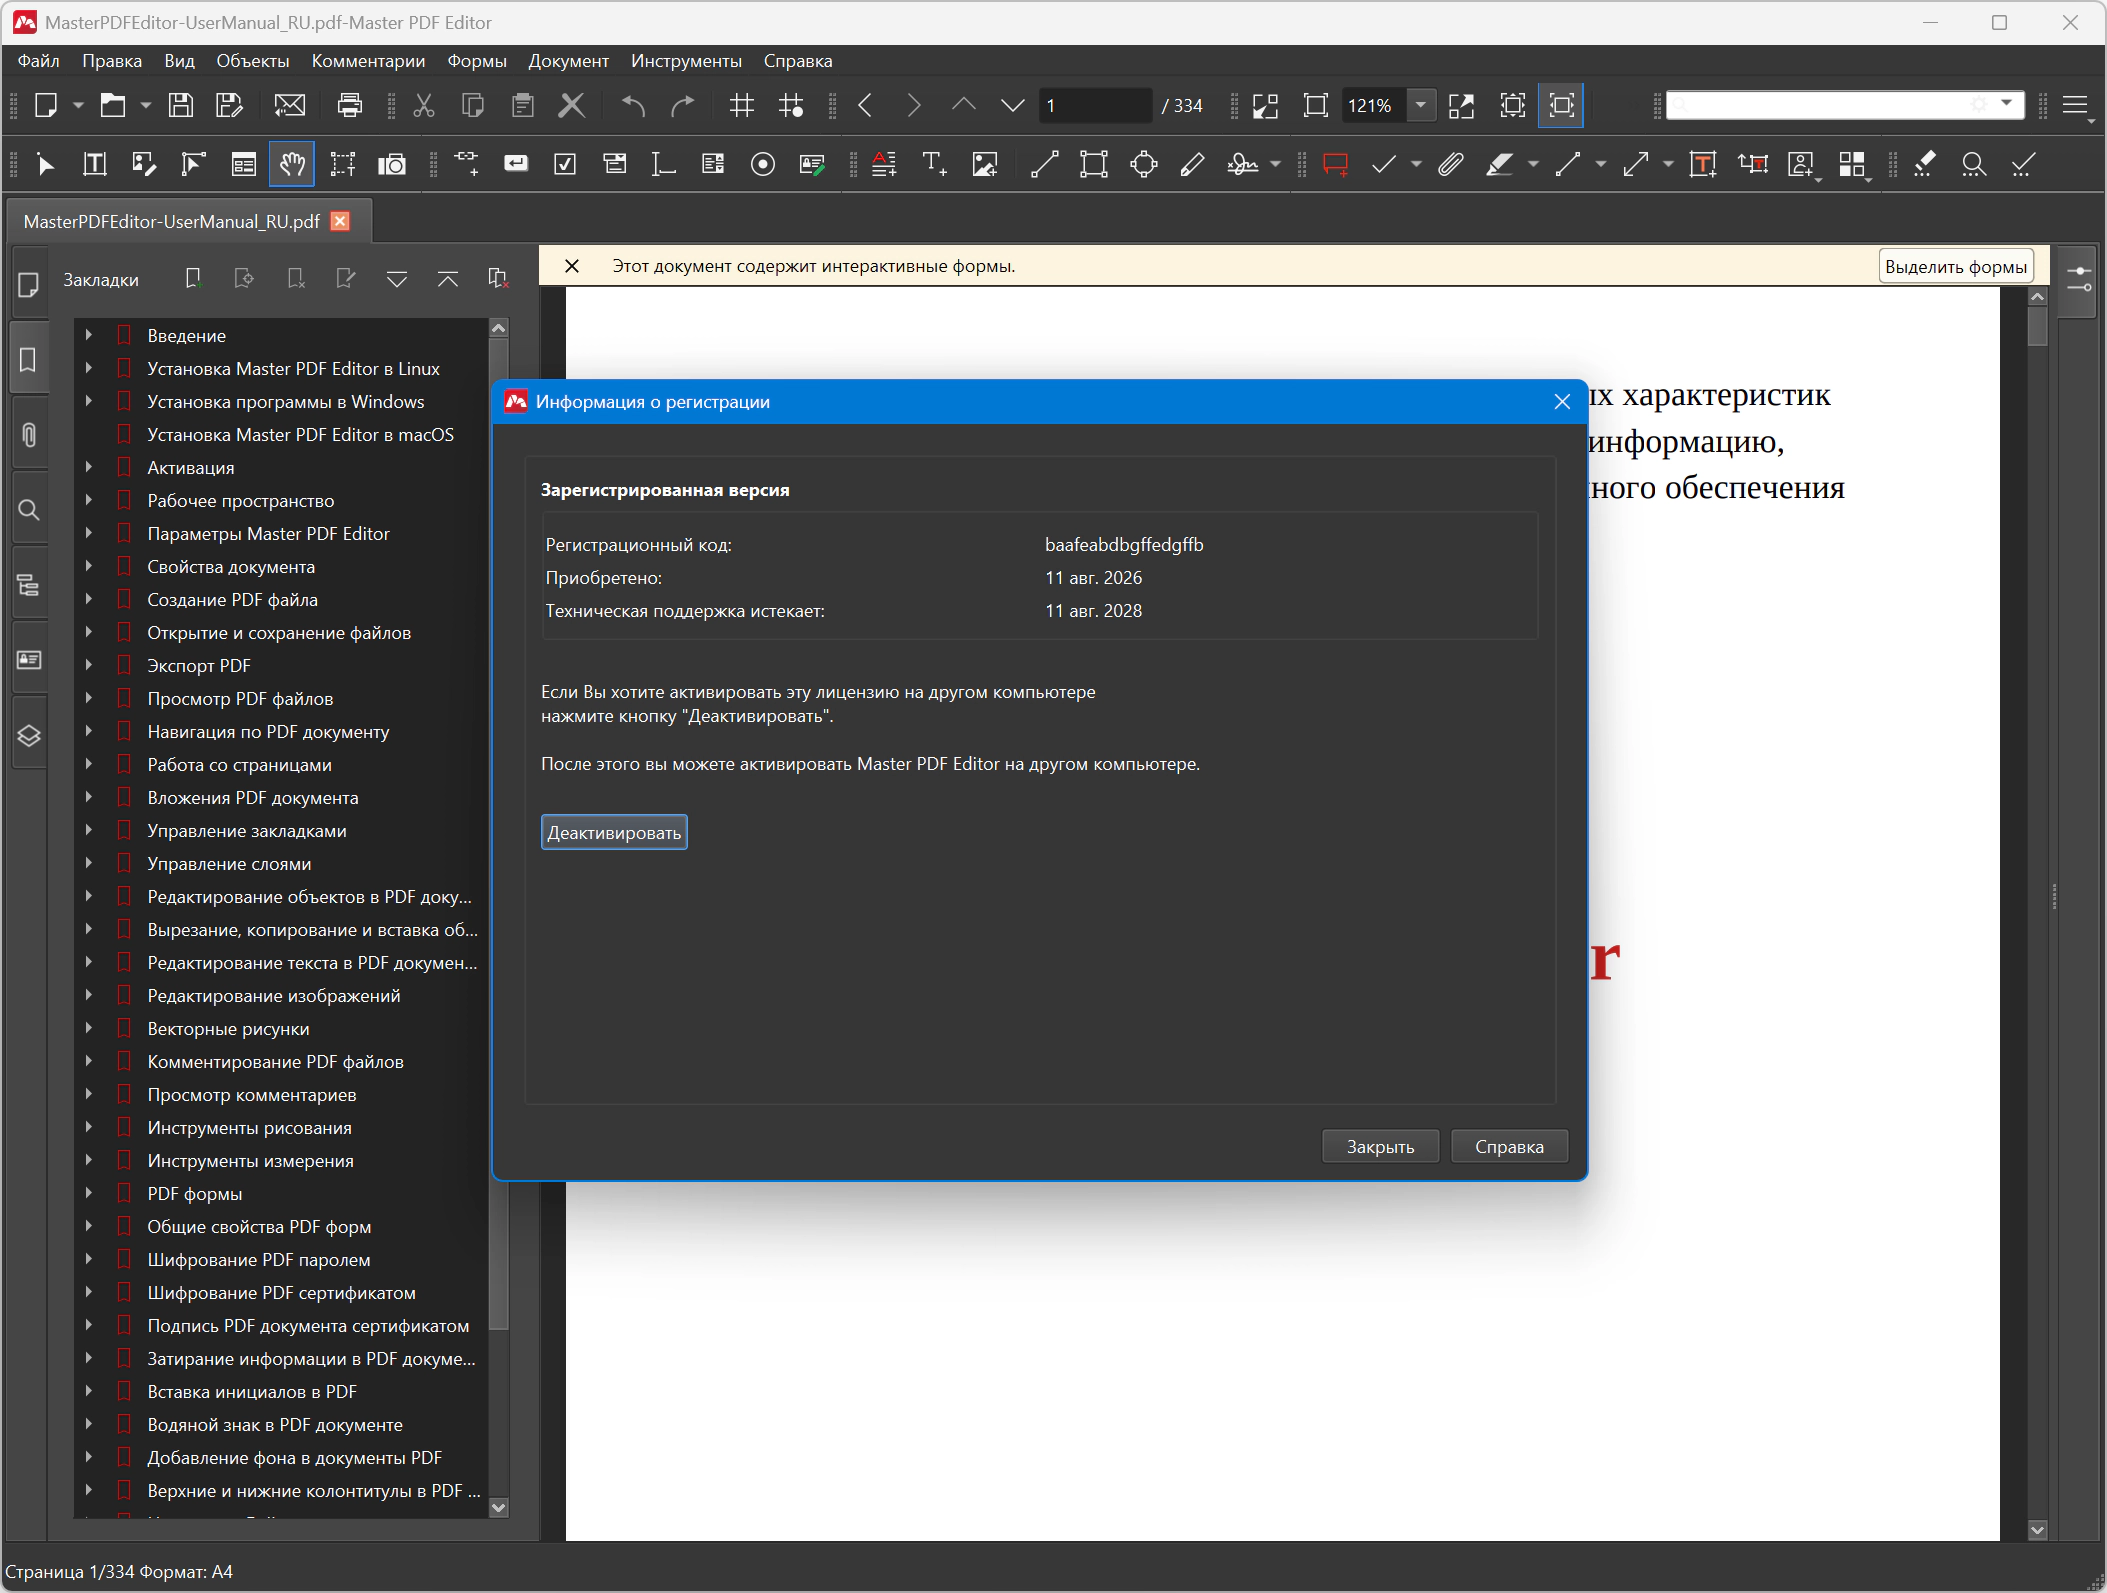Screen dimensions: 2107x1593
Task: Click the Деактивировать button
Action: pos(614,832)
